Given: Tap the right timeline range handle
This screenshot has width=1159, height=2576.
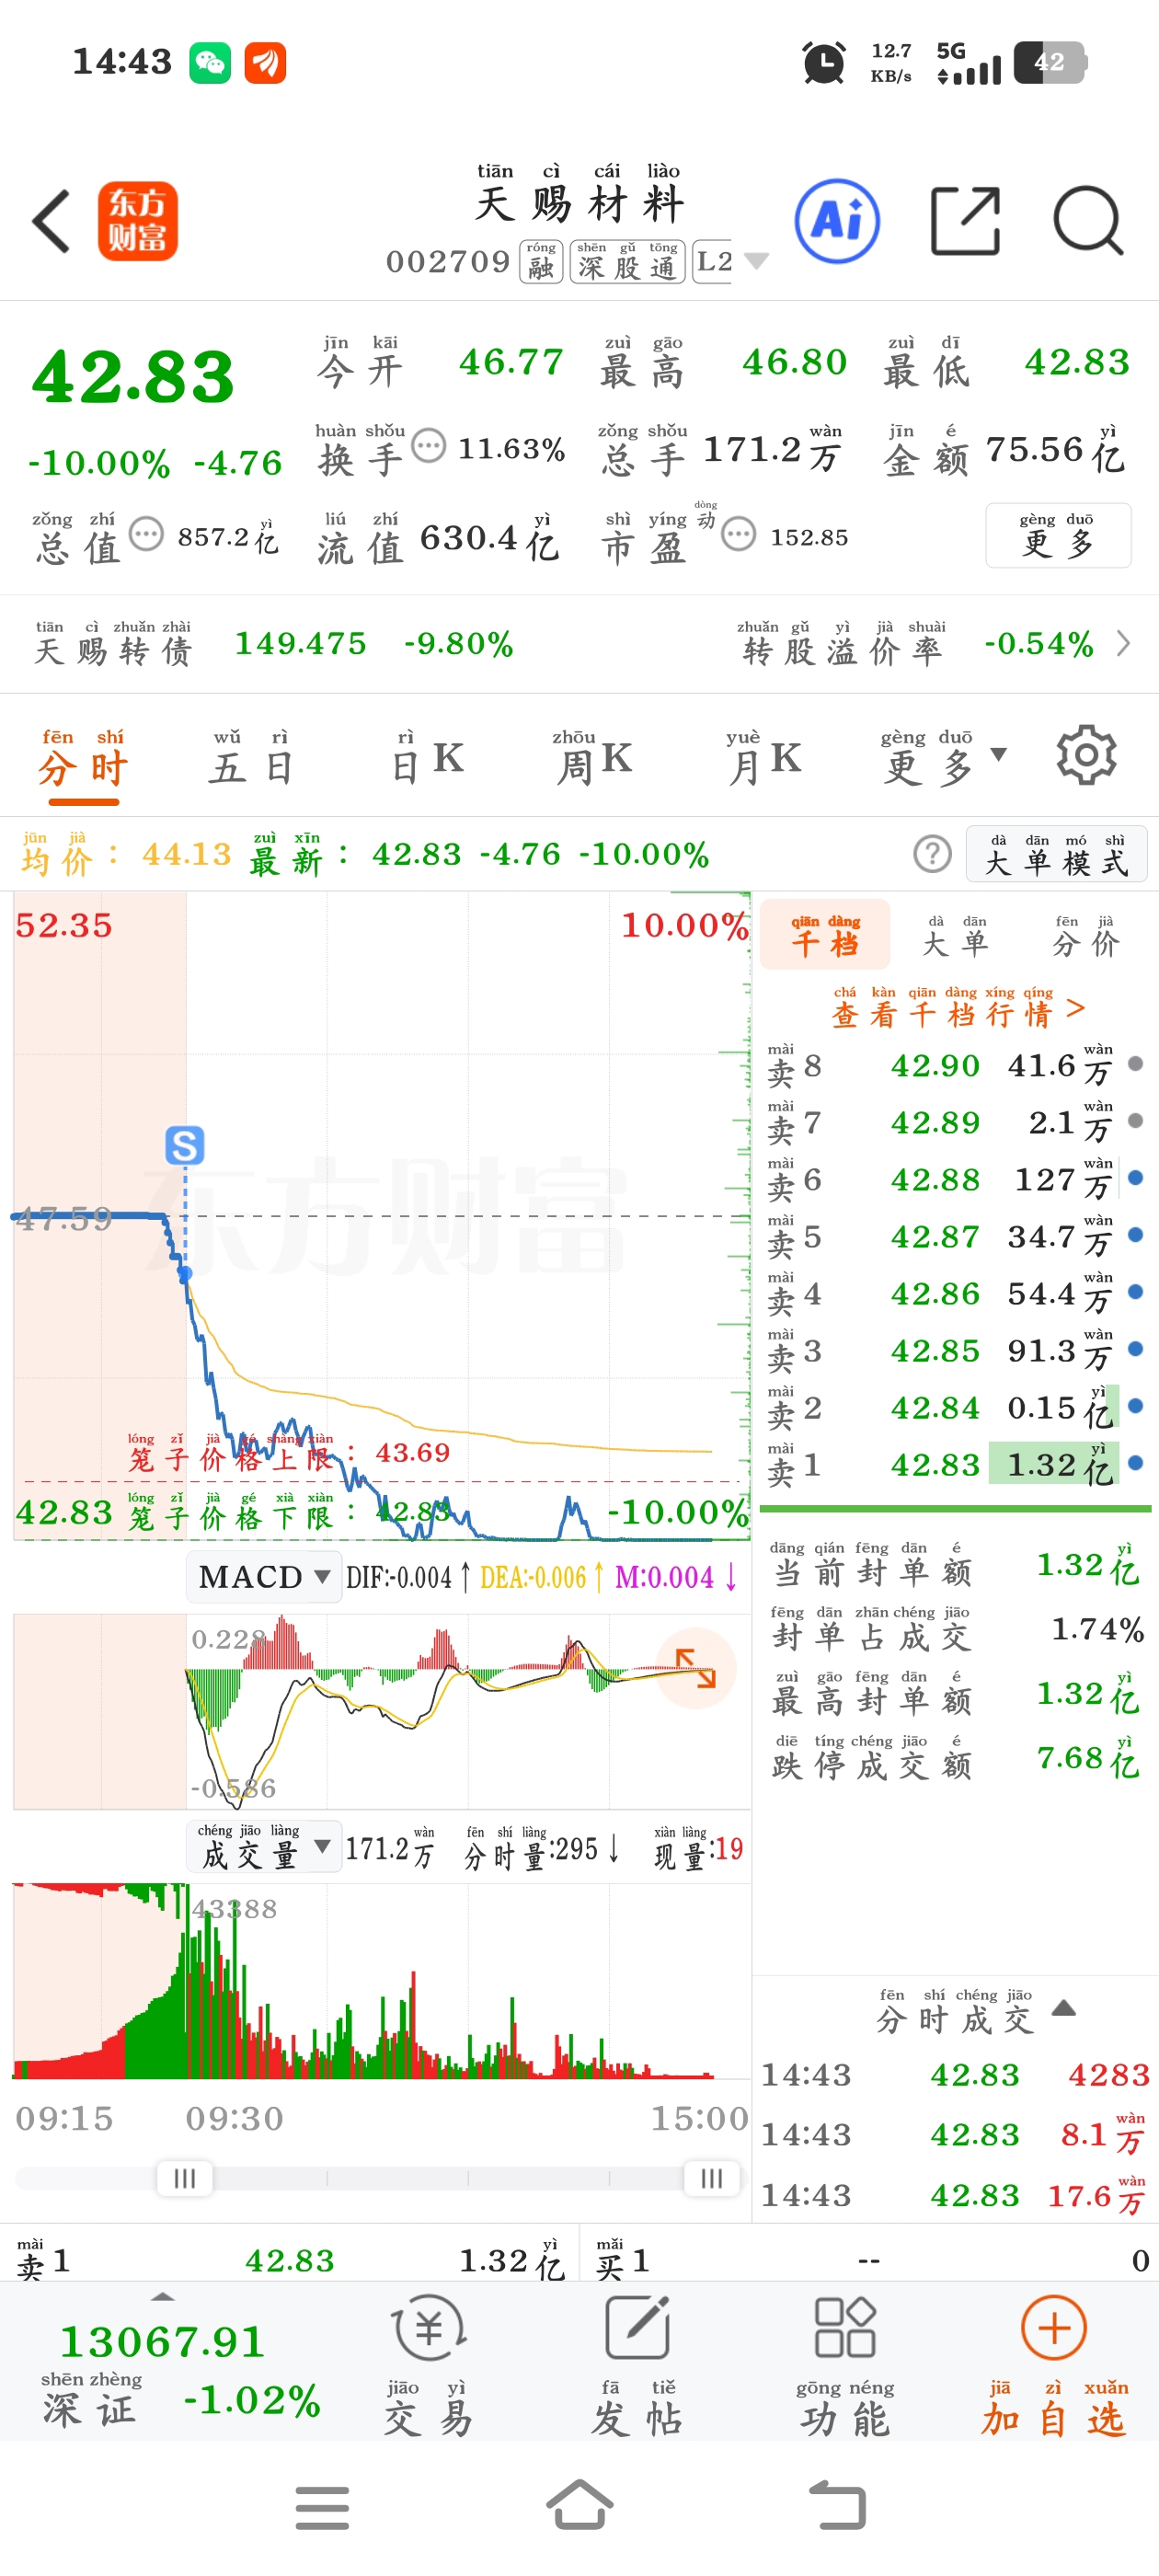Looking at the screenshot, I should 711,2178.
